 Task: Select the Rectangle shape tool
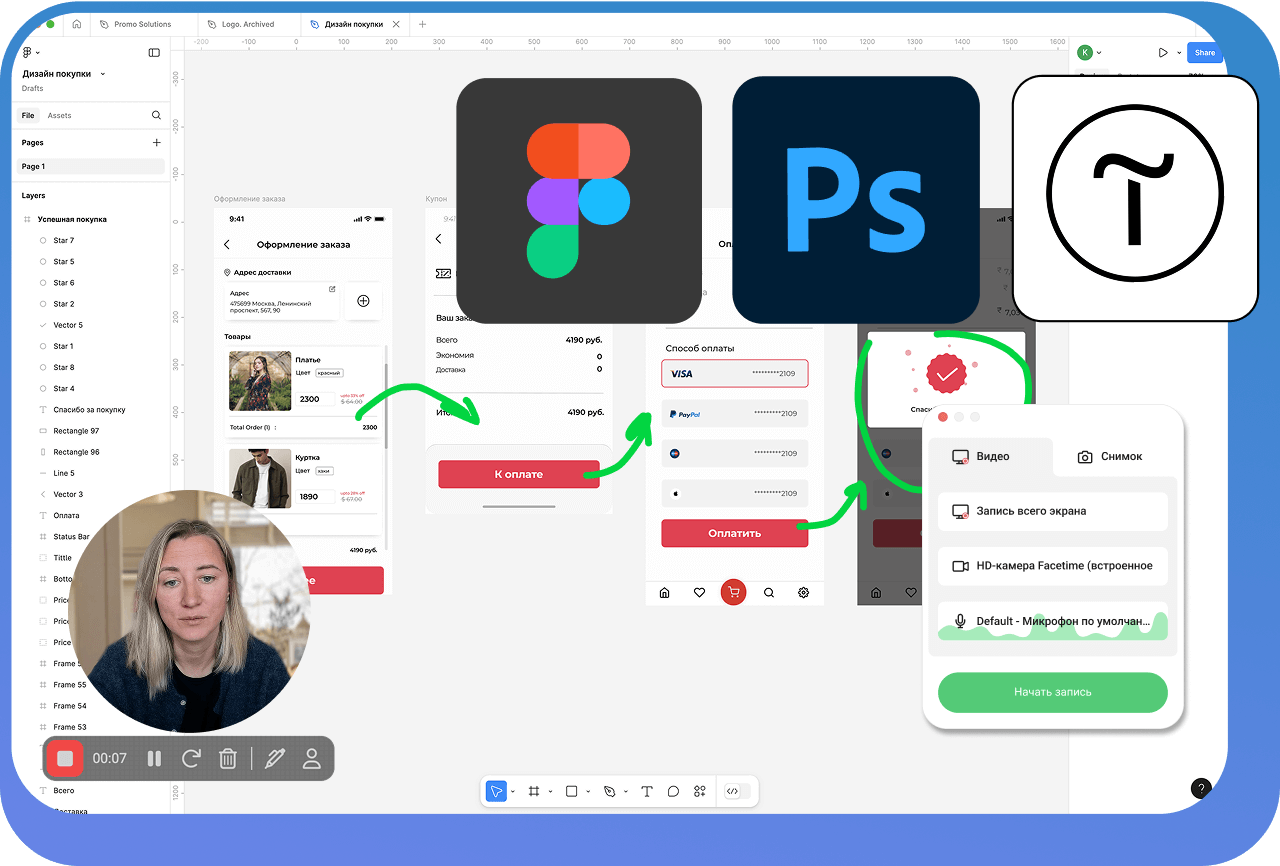[572, 791]
